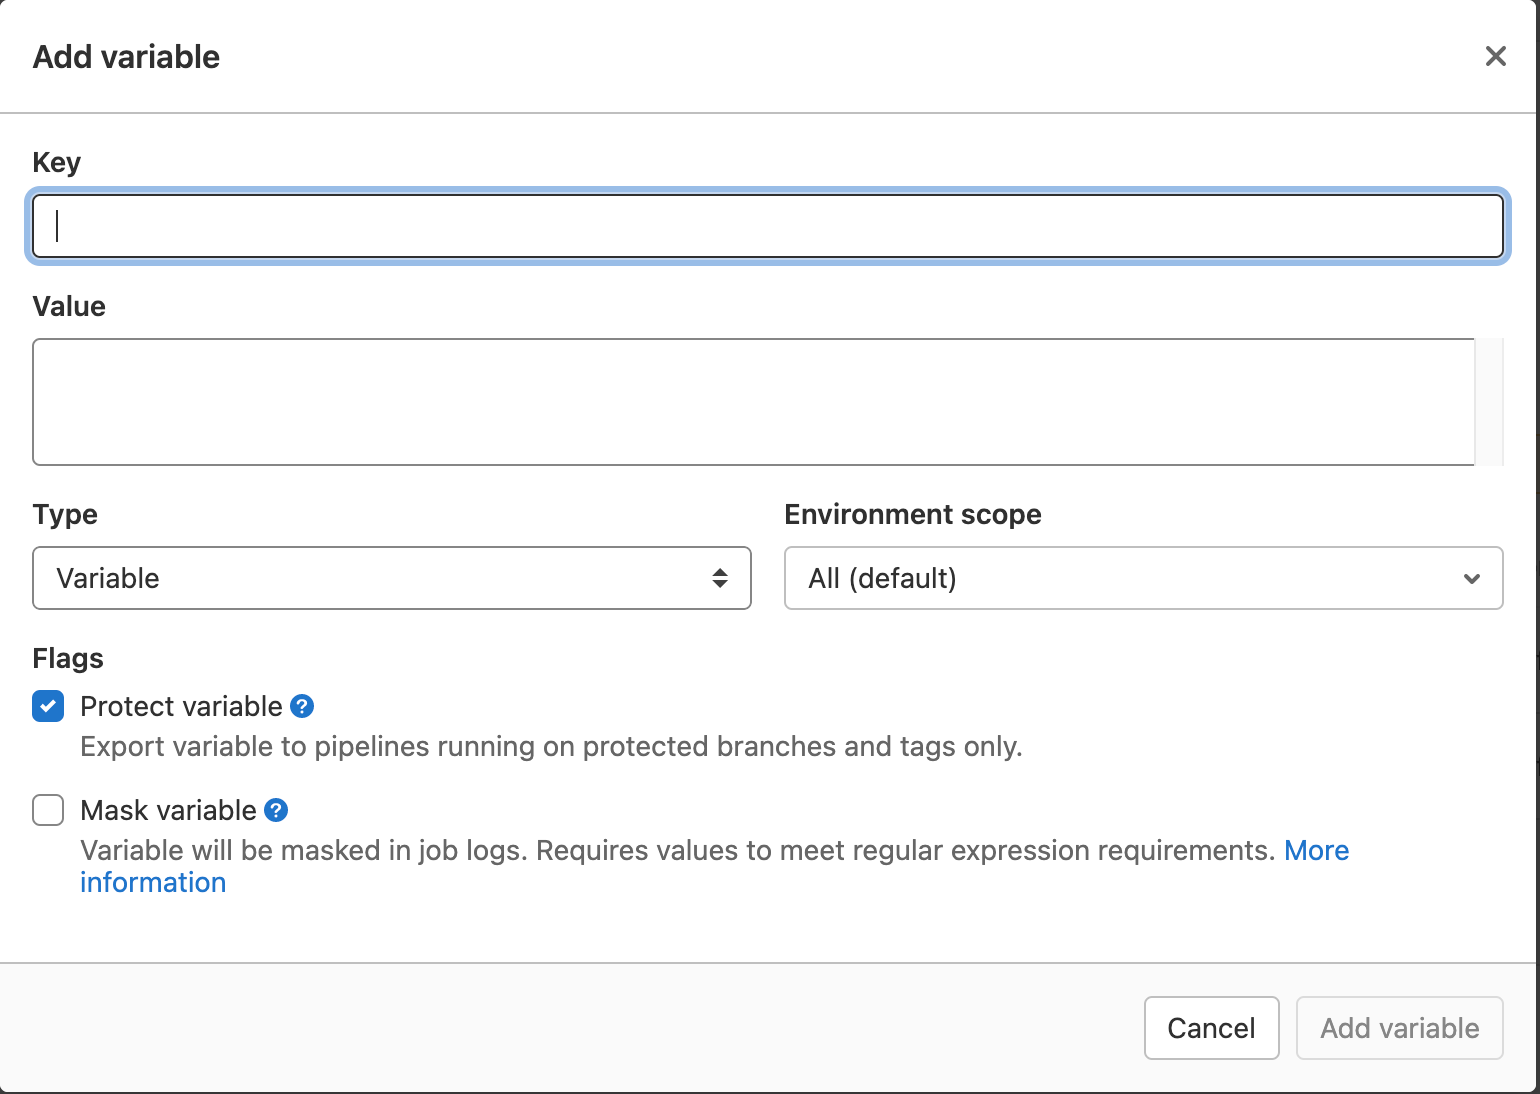Viewport: 1540px width, 1094px height.
Task: Click the up-down chevron in the Type selector
Action: (x=721, y=578)
